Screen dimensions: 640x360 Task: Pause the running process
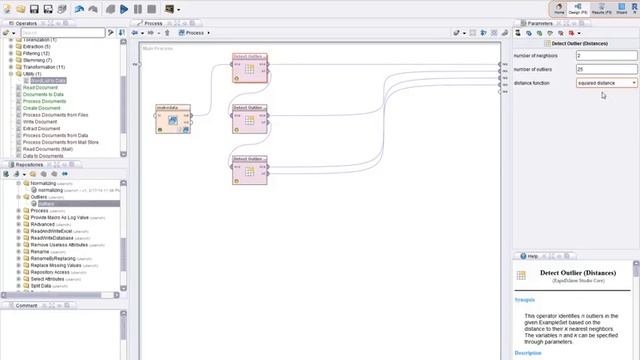click(x=138, y=9)
